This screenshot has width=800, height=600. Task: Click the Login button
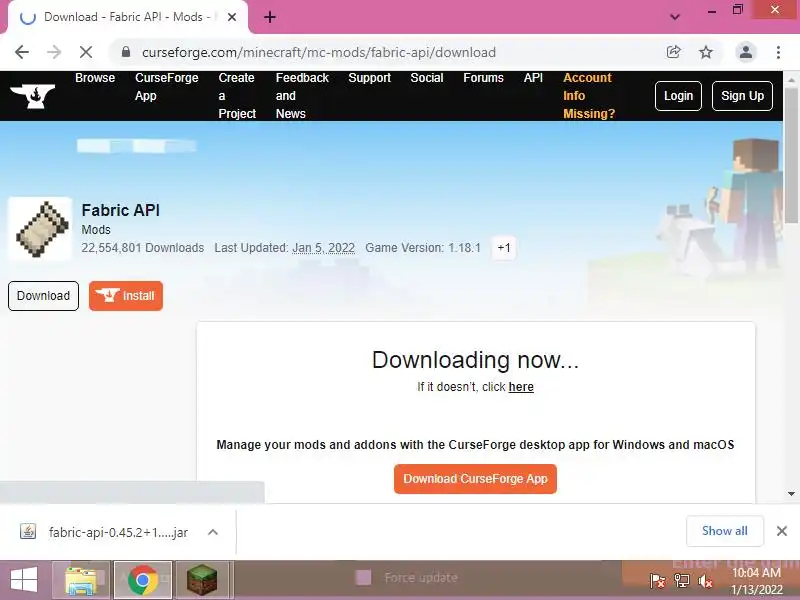(678, 95)
